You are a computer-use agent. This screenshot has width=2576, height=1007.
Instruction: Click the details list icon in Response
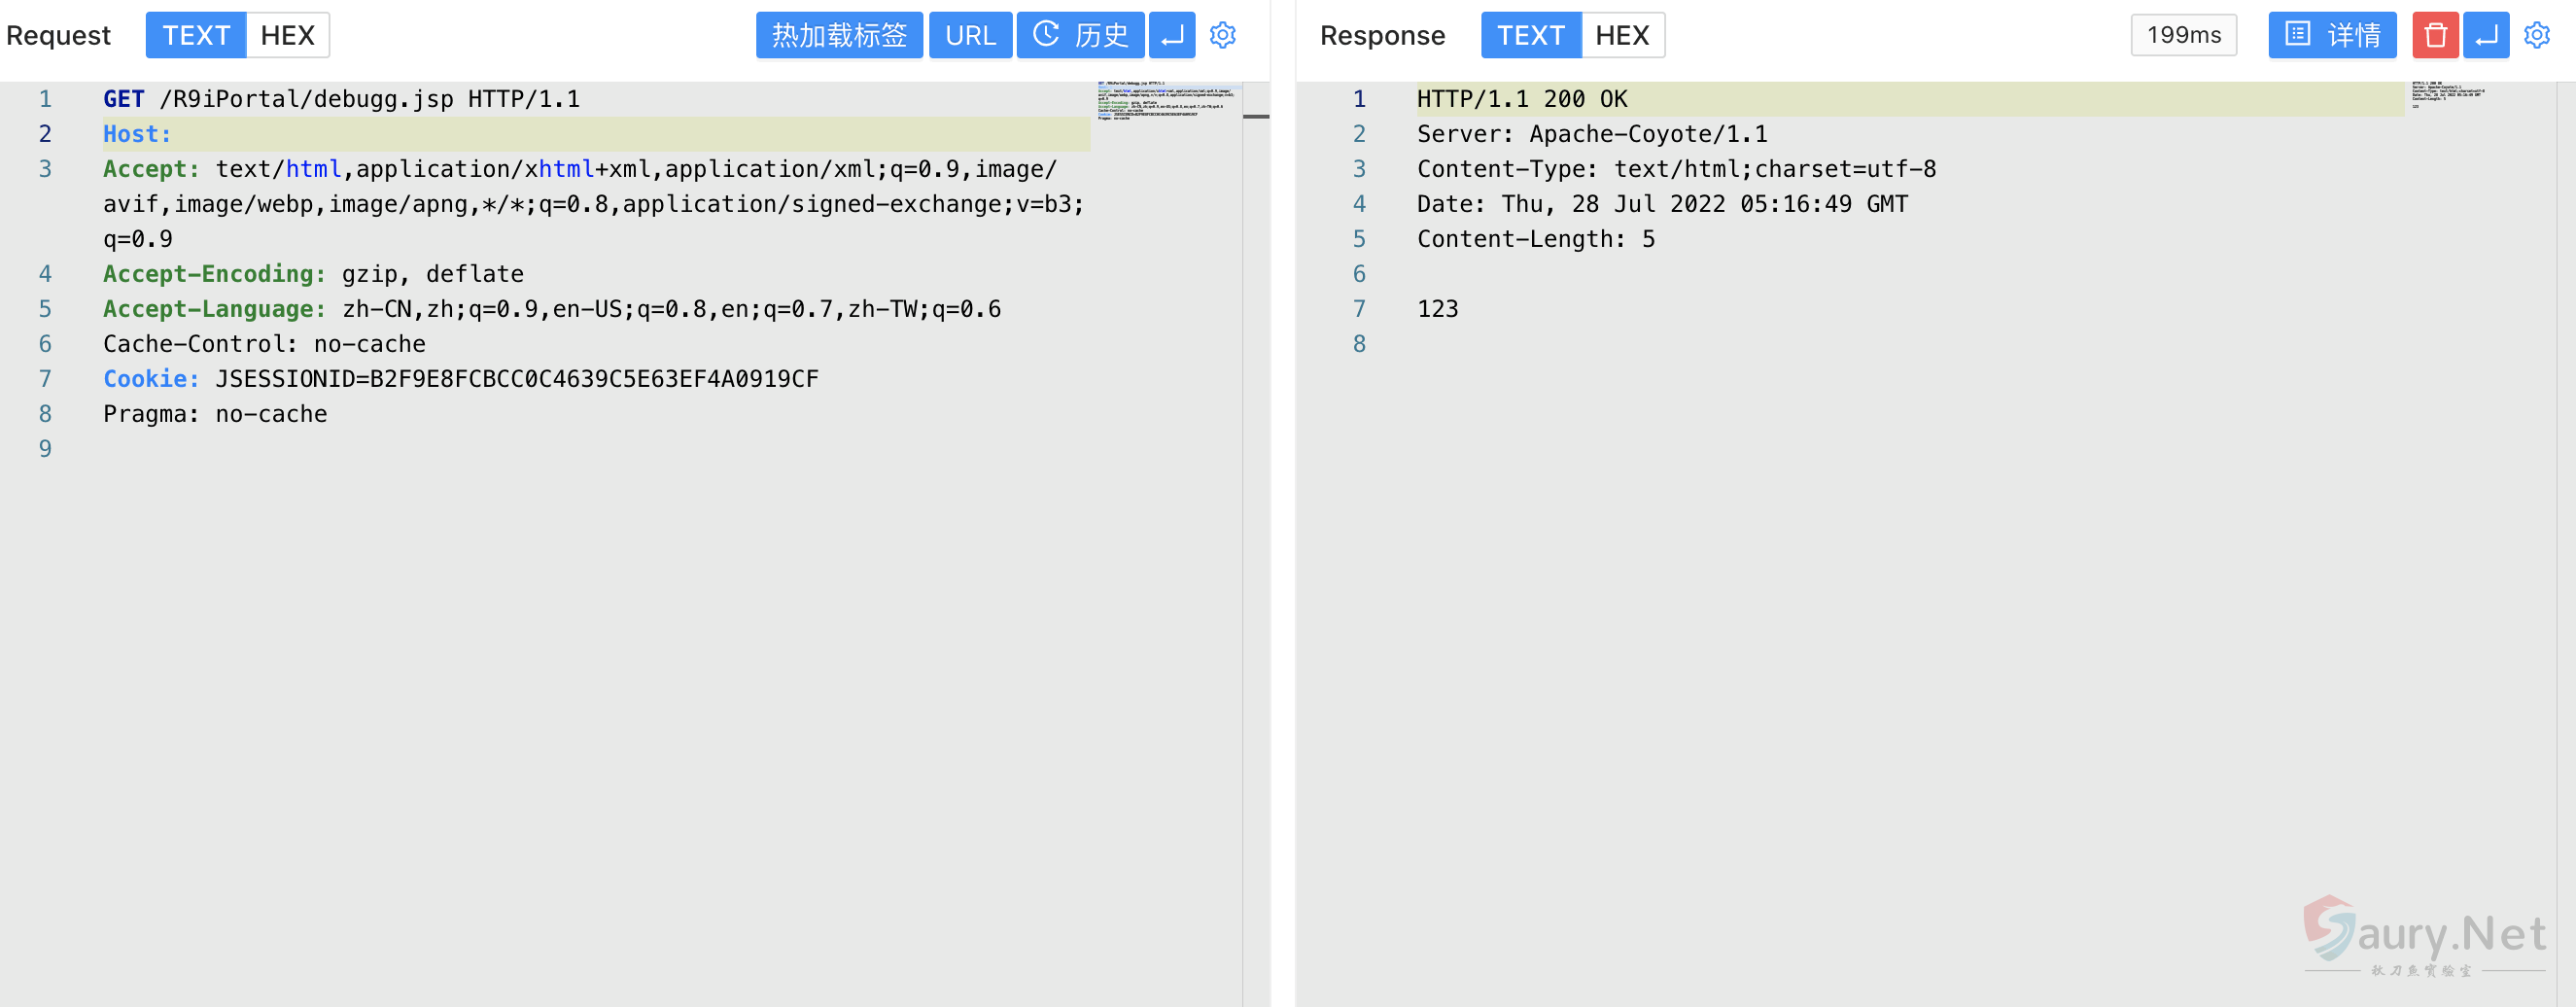point(2331,36)
